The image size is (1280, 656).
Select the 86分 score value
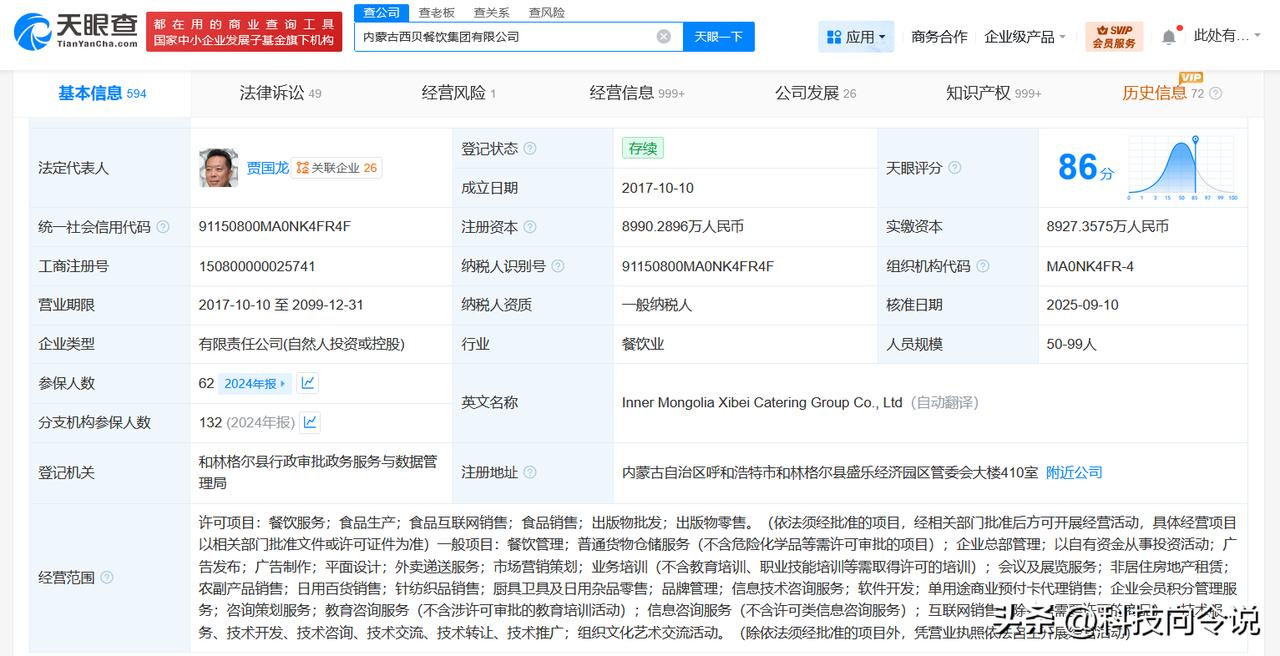point(1086,167)
